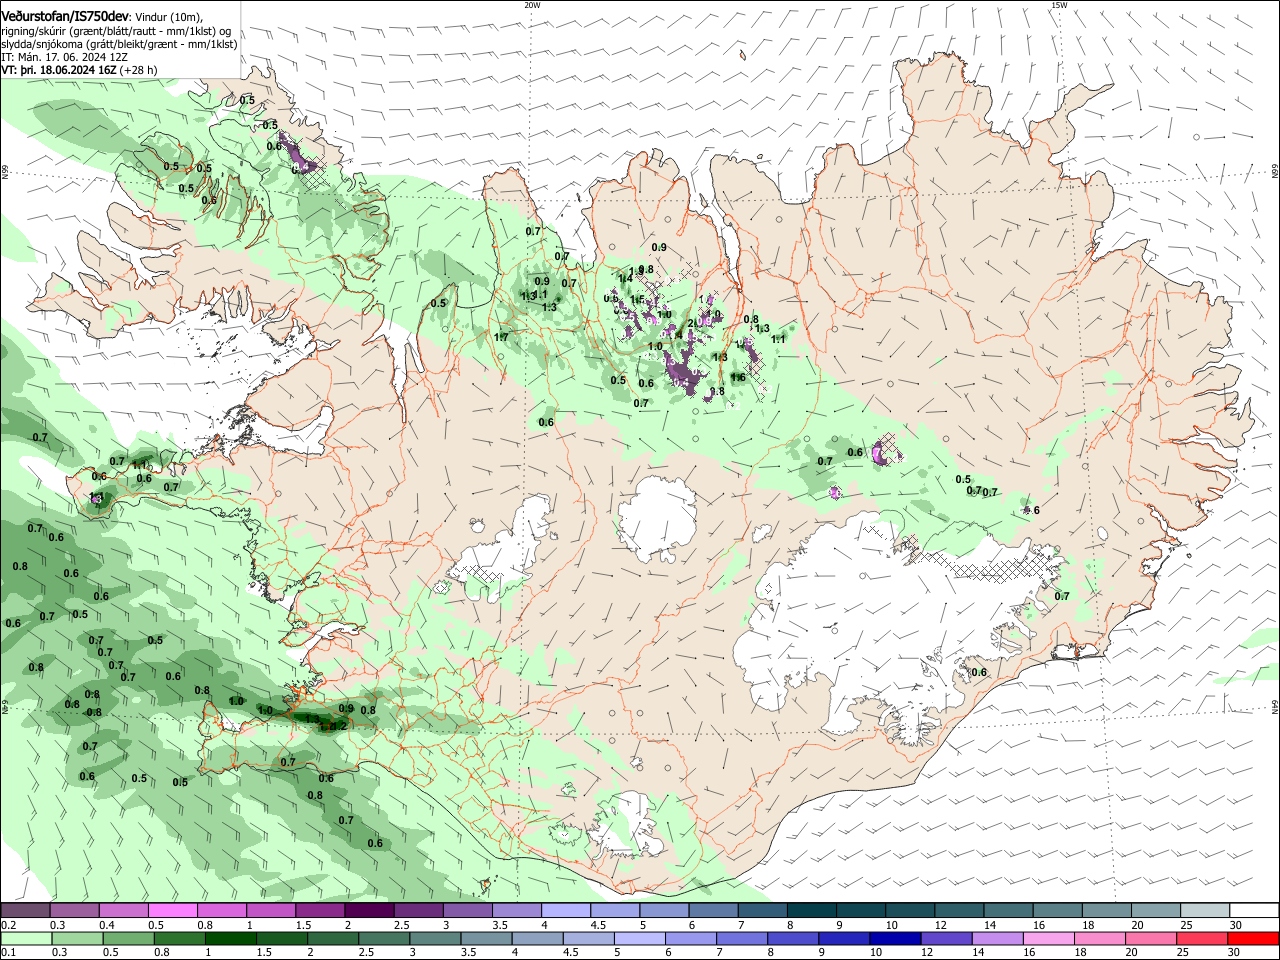Select the dark teal 8 swatch in upper scale
Screen dimensions: 1280x960
[x=811, y=911]
